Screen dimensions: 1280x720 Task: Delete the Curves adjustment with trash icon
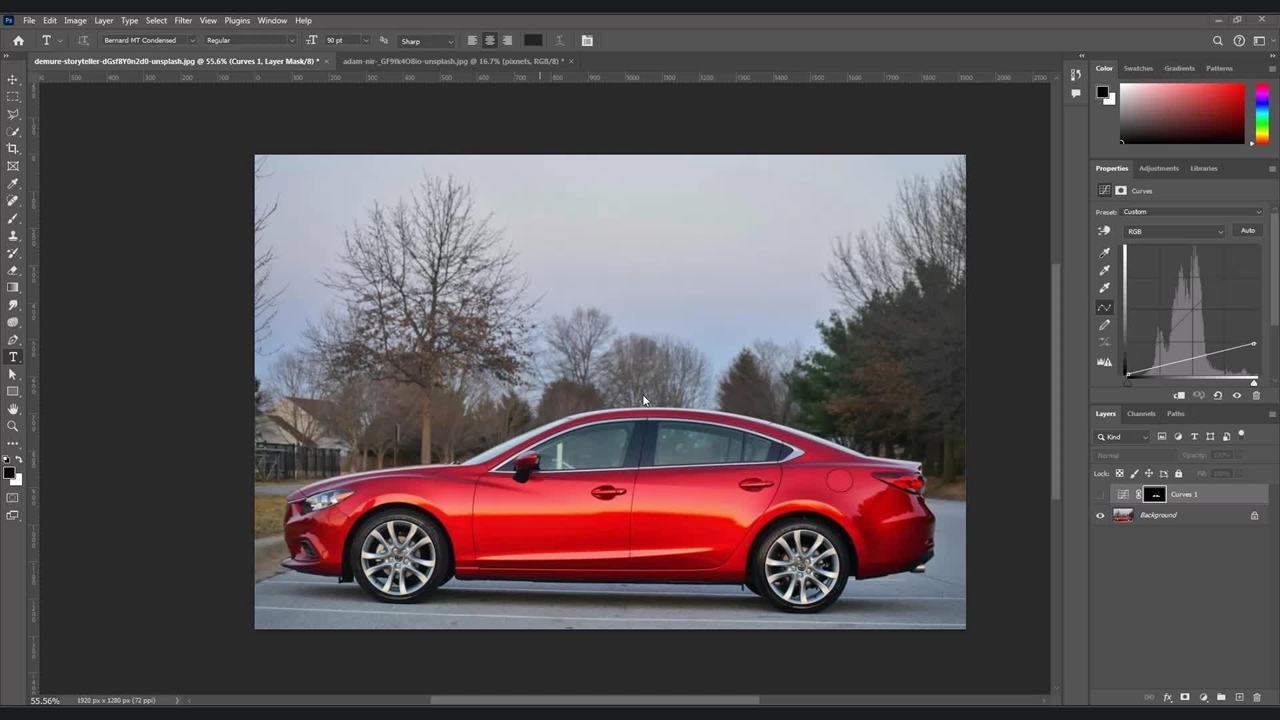pyautogui.click(x=1256, y=396)
